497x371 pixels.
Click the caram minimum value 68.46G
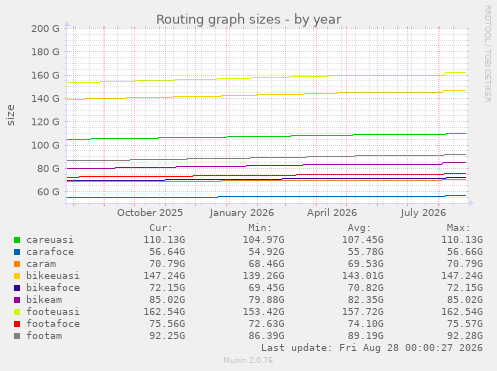pyautogui.click(x=266, y=264)
